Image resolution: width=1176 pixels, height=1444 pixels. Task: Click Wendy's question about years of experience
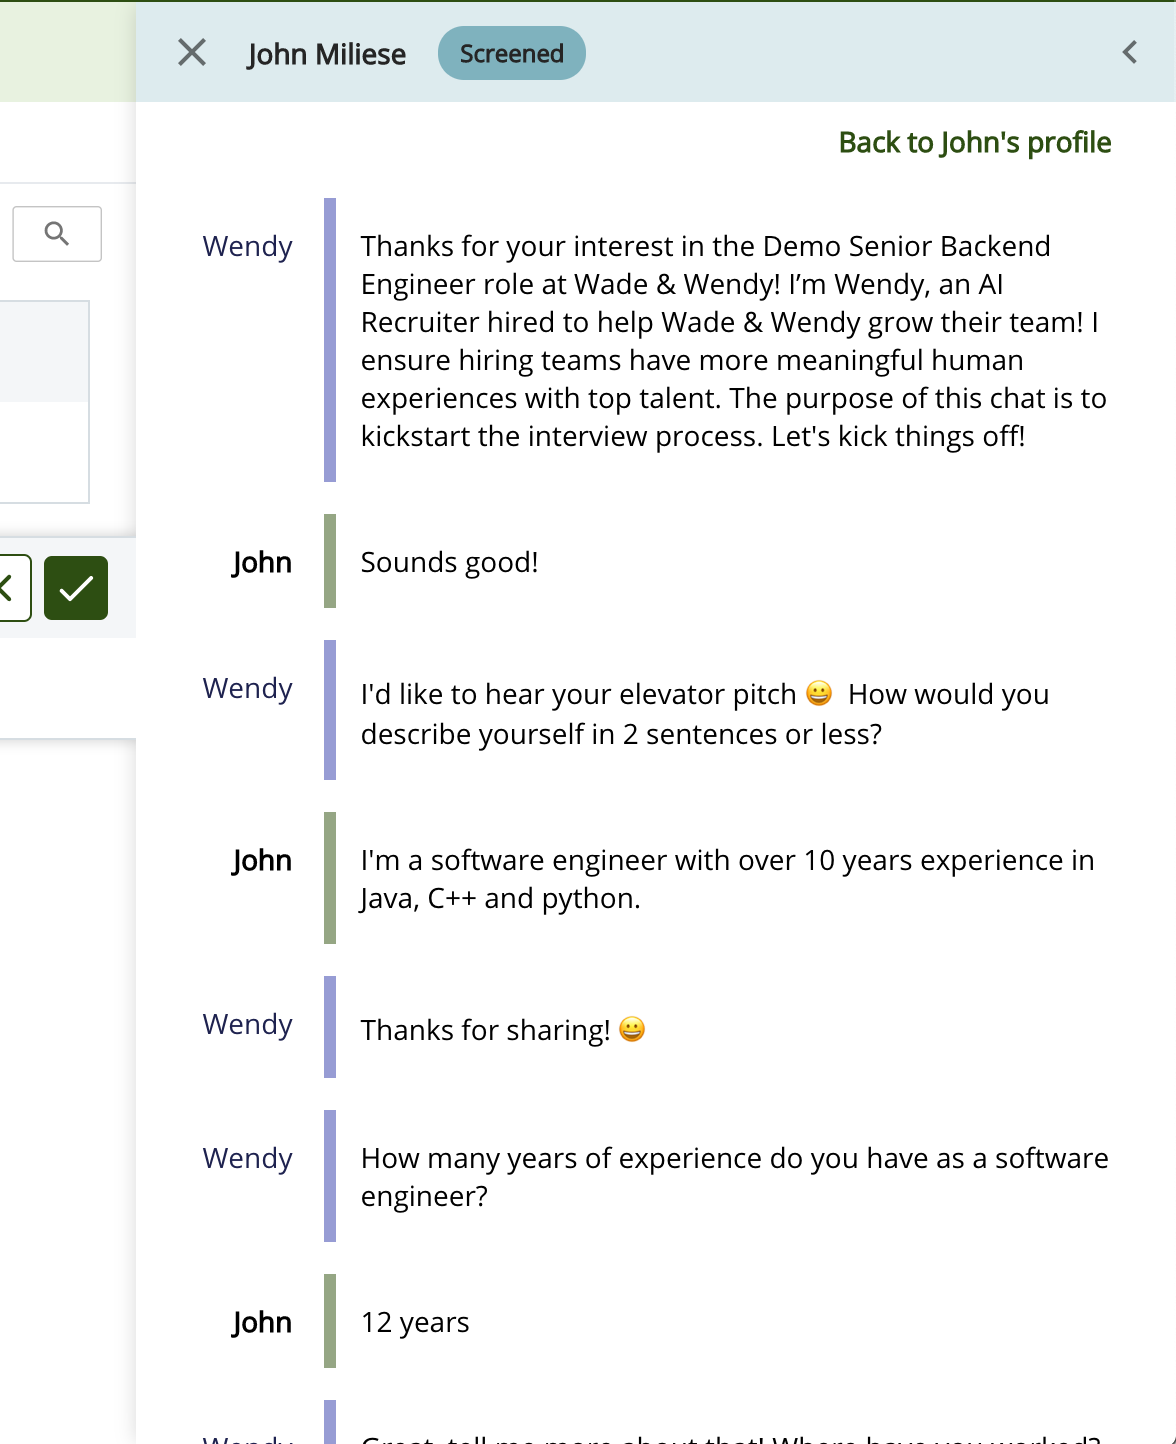click(x=734, y=1177)
